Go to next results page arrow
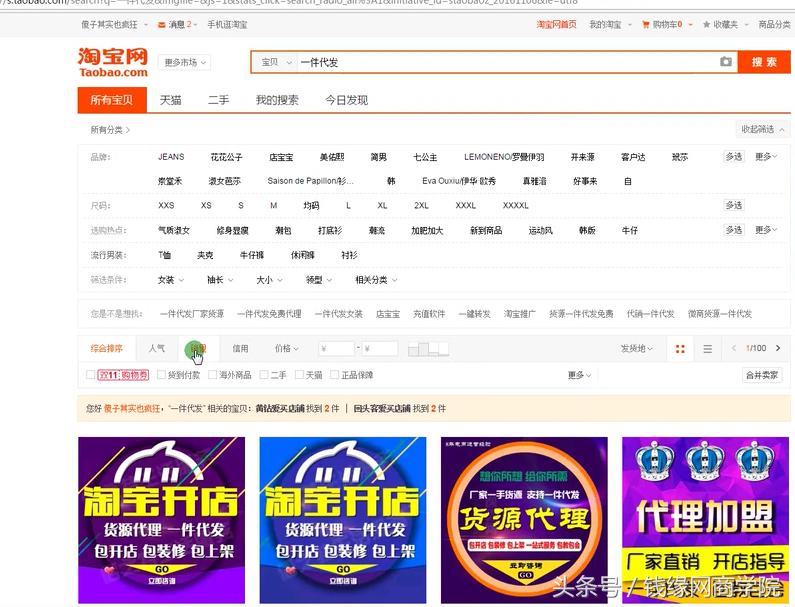Viewport: 795px width, 607px height. (778, 348)
